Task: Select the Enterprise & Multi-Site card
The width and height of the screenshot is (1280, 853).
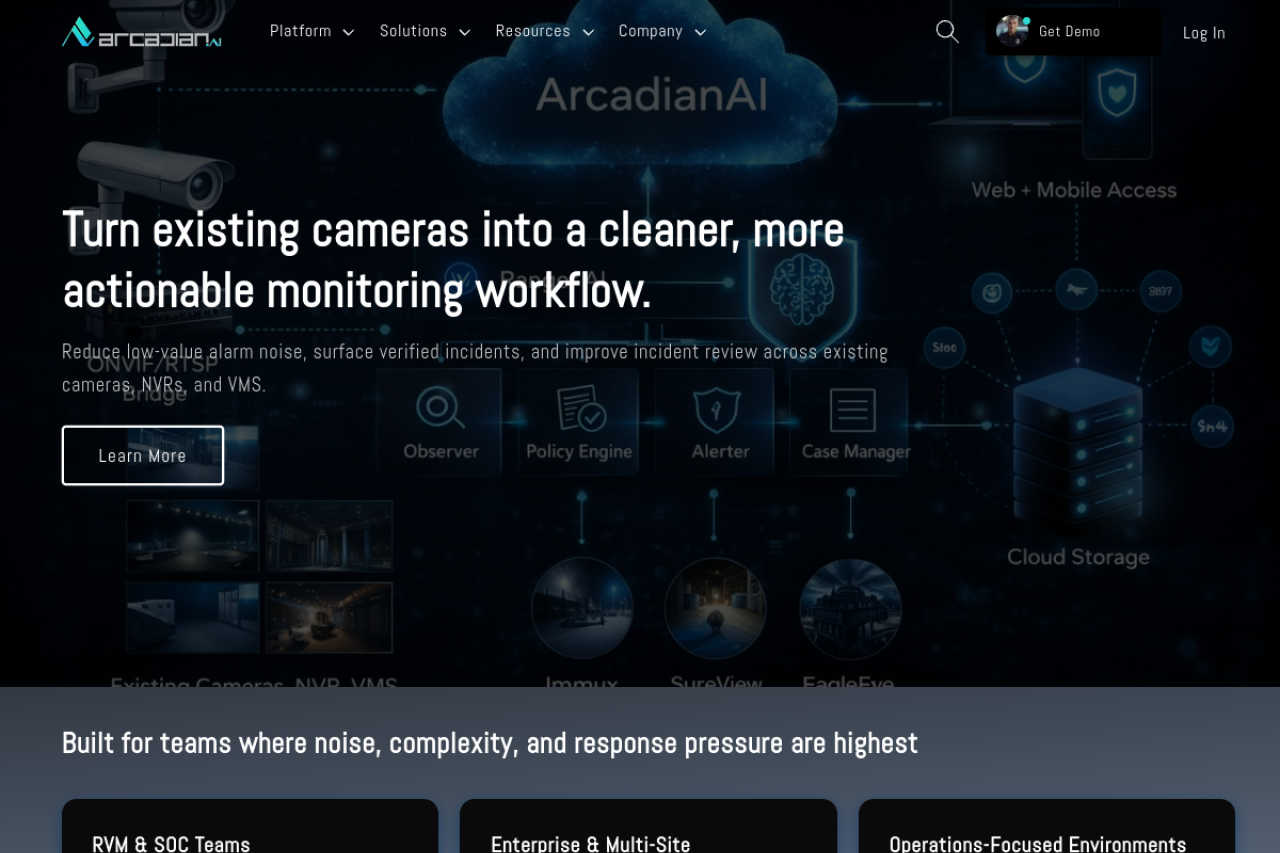Action: click(648, 826)
